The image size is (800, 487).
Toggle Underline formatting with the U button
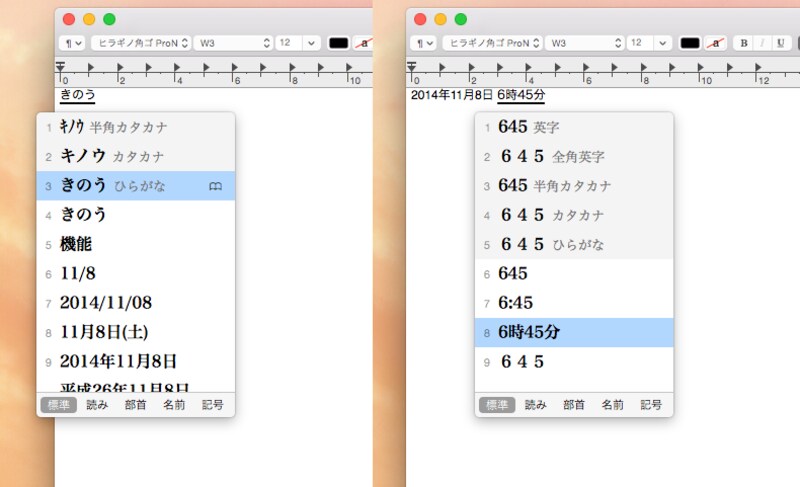click(778, 43)
